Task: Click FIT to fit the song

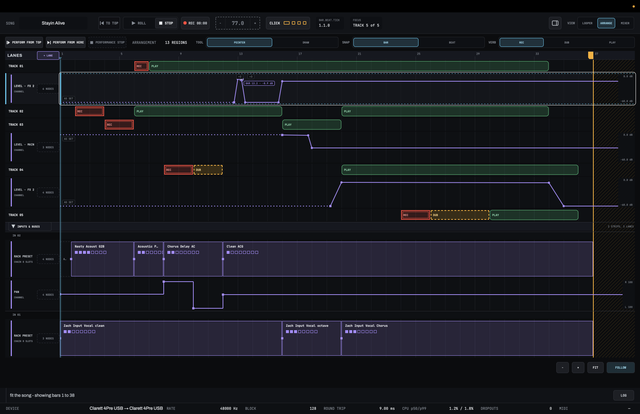Action: pos(596,367)
